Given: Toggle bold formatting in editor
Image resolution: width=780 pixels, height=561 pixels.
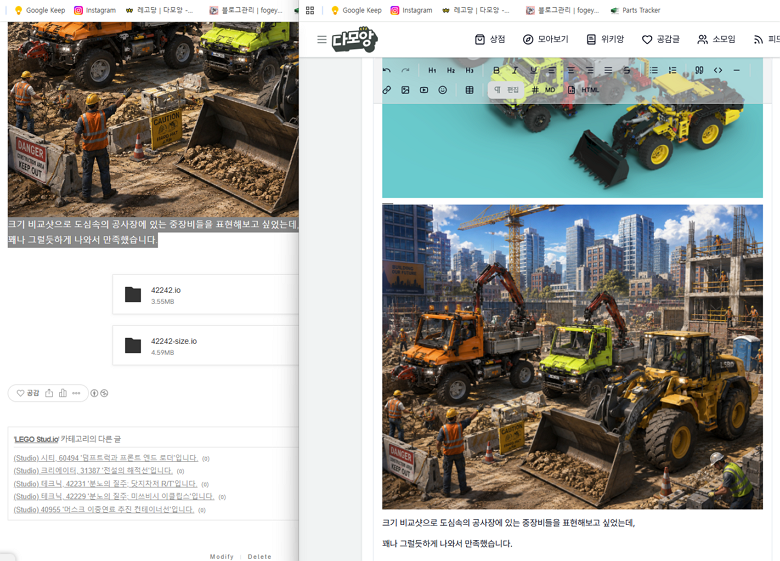Looking at the screenshot, I should pyautogui.click(x=496, y=70).
